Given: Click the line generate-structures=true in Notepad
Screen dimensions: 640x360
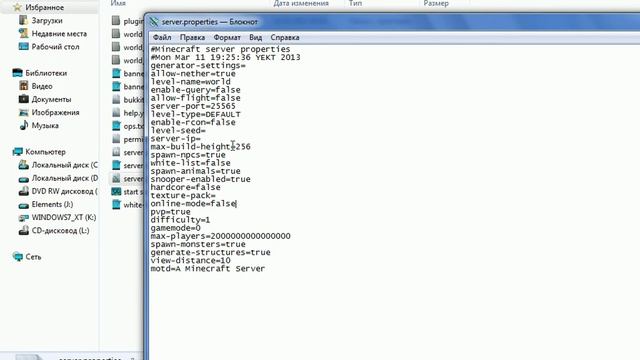Looking at the screenshot, I should click(211, 252).
